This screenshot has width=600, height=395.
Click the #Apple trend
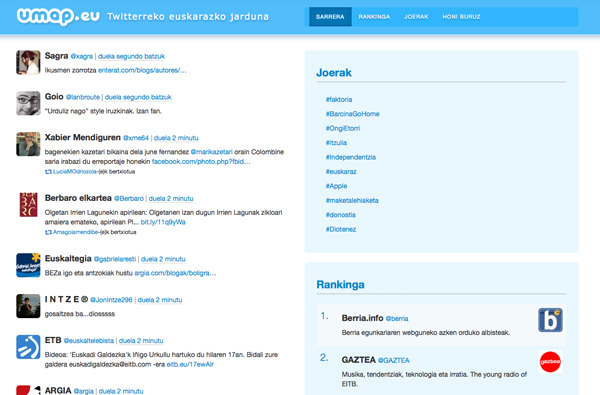pos(336,186)
